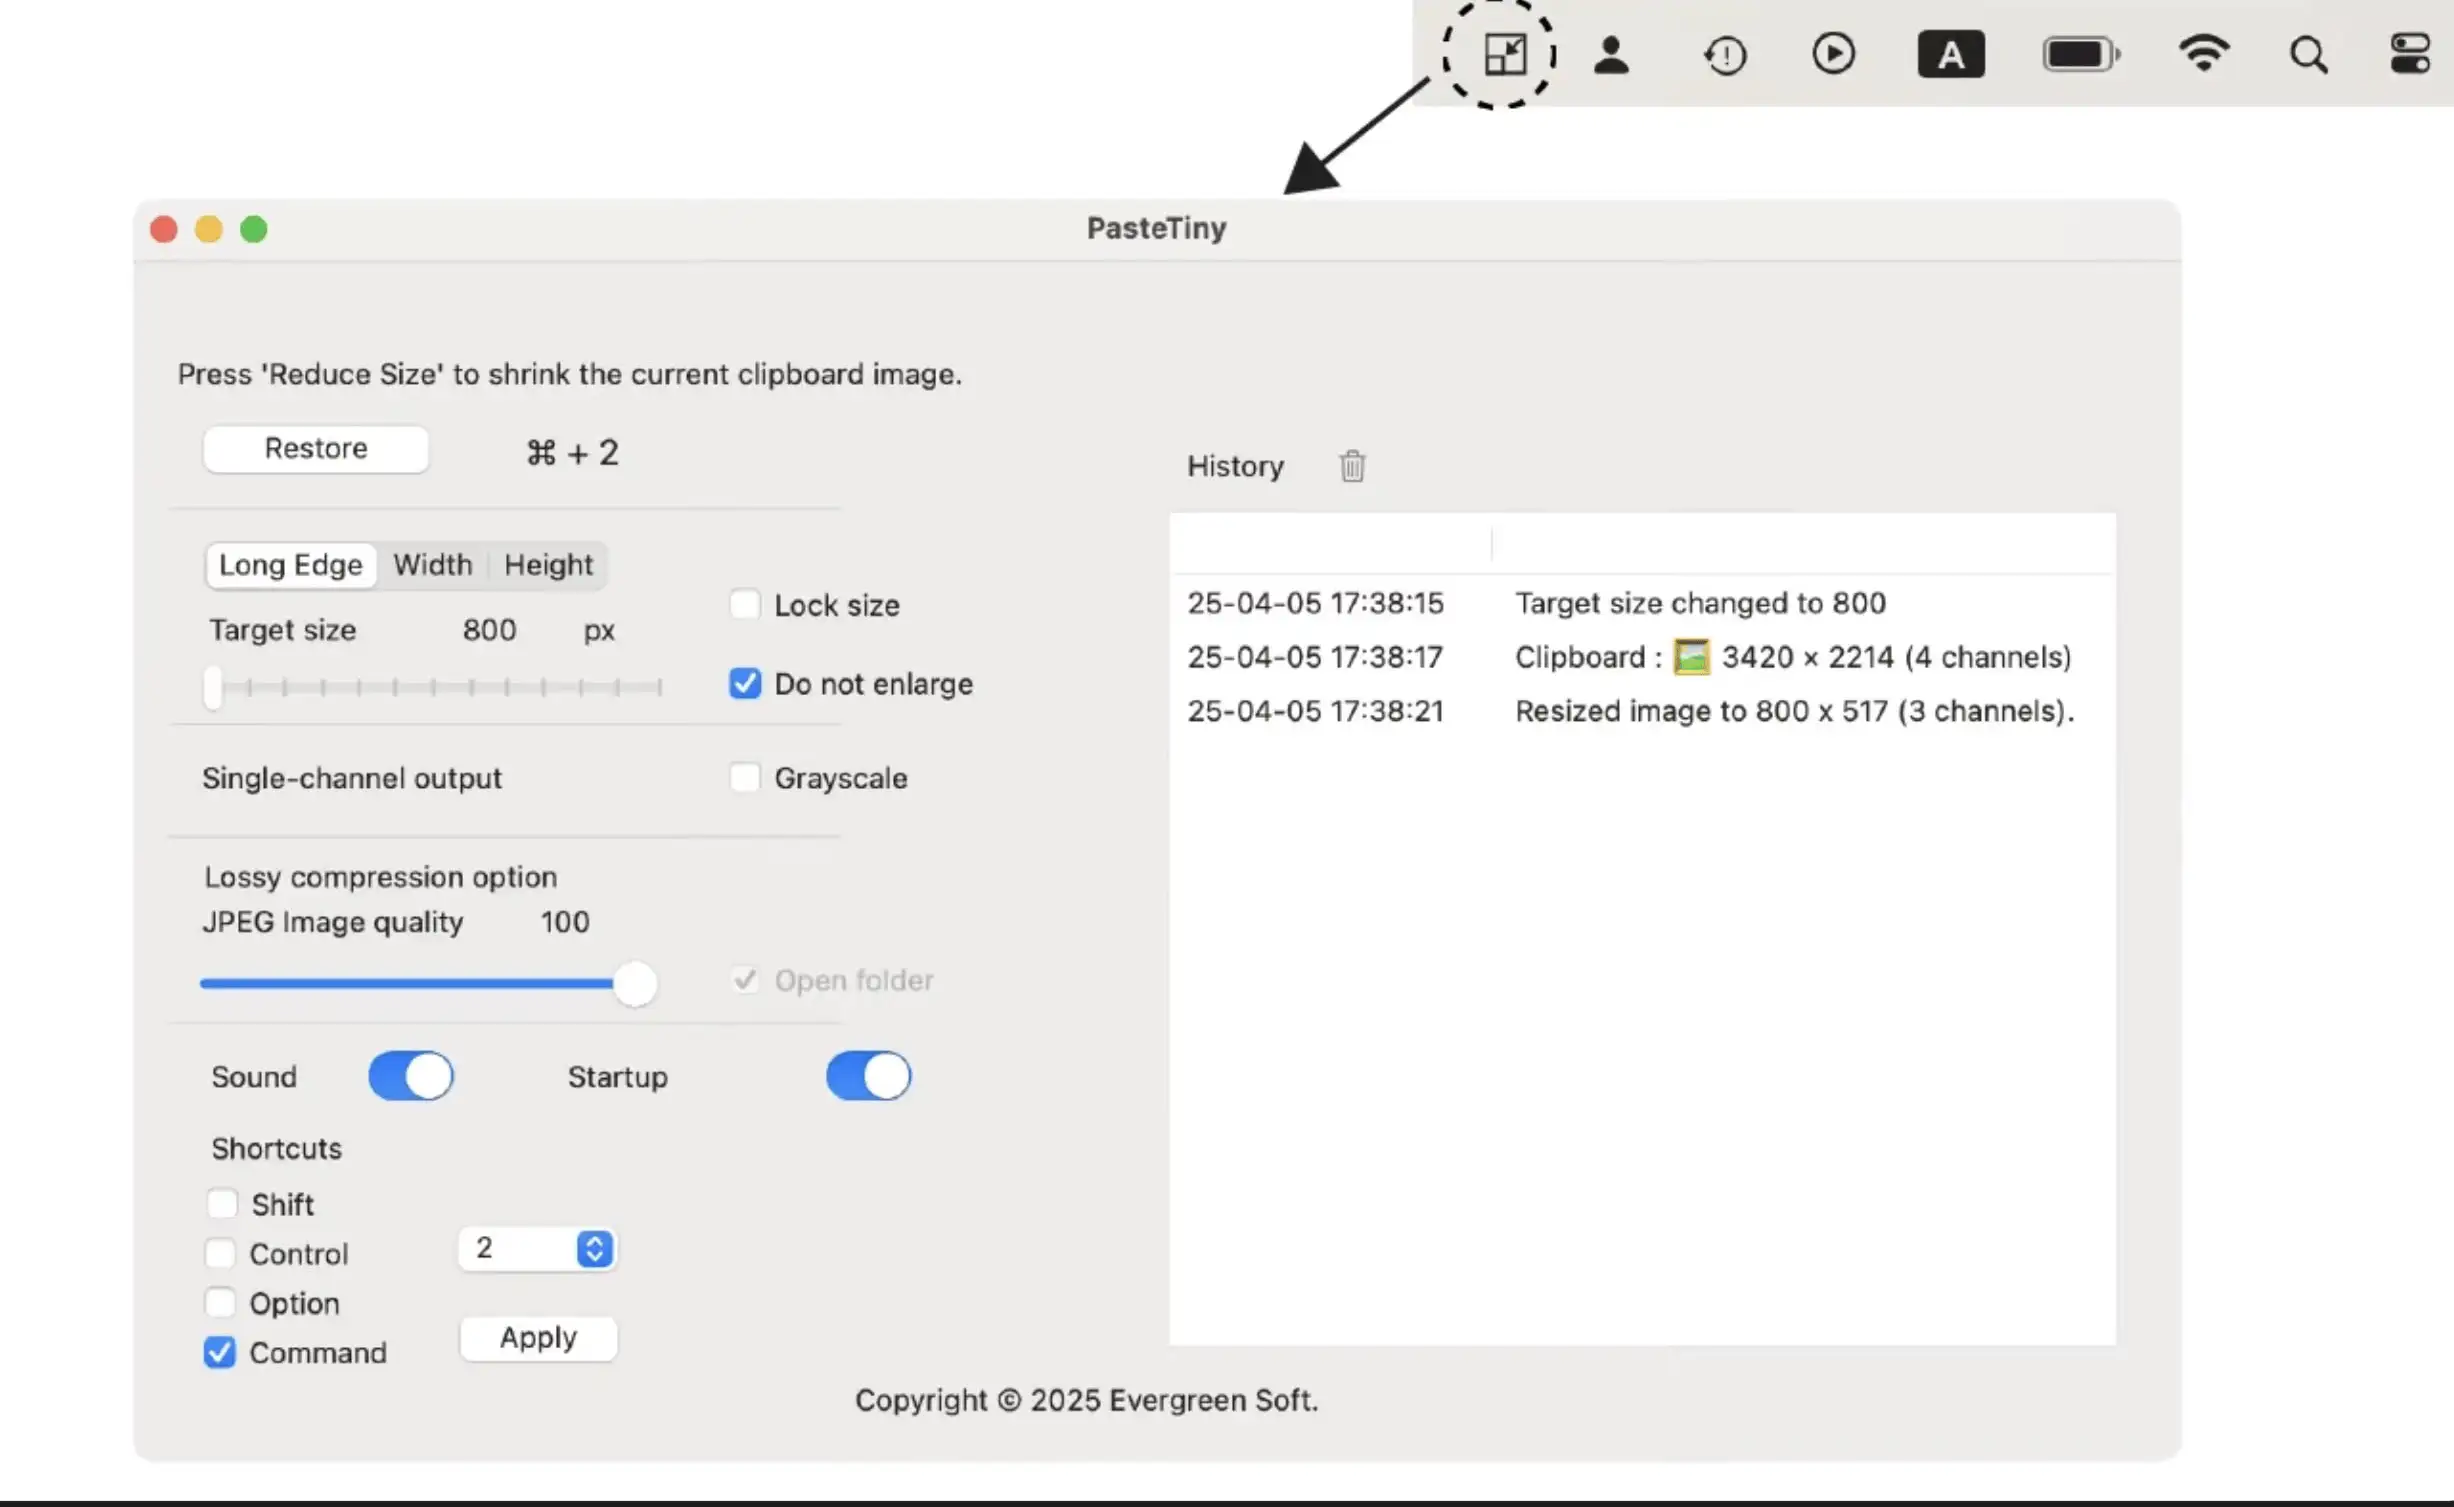
Task: Open the Control Center icon
Action: (x=2410, y=54)
